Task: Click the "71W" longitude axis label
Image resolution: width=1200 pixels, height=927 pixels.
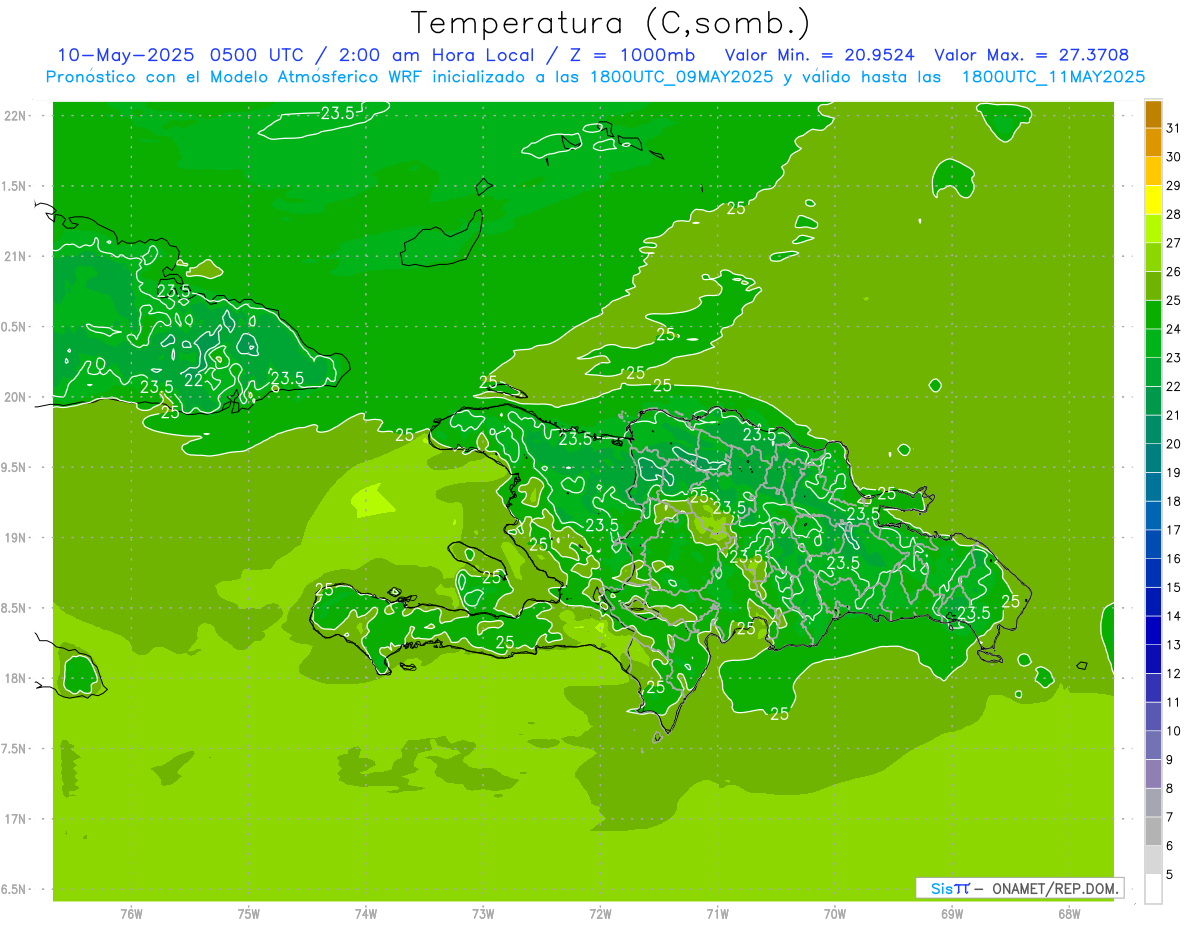Action: [x=717, y=914]
